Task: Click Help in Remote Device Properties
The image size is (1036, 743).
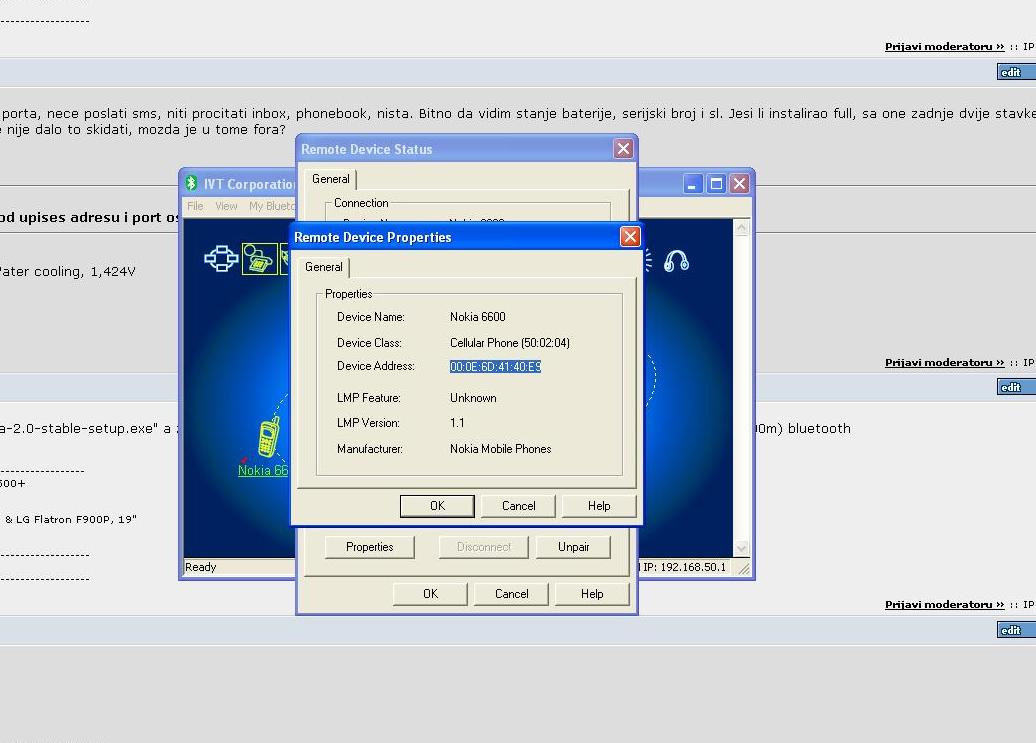Action: [599, 506]
